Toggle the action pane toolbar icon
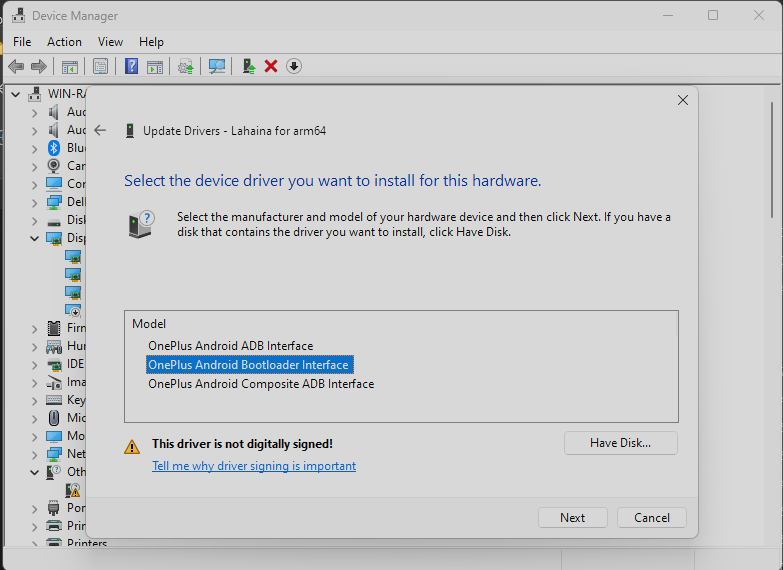 (155, 66)
